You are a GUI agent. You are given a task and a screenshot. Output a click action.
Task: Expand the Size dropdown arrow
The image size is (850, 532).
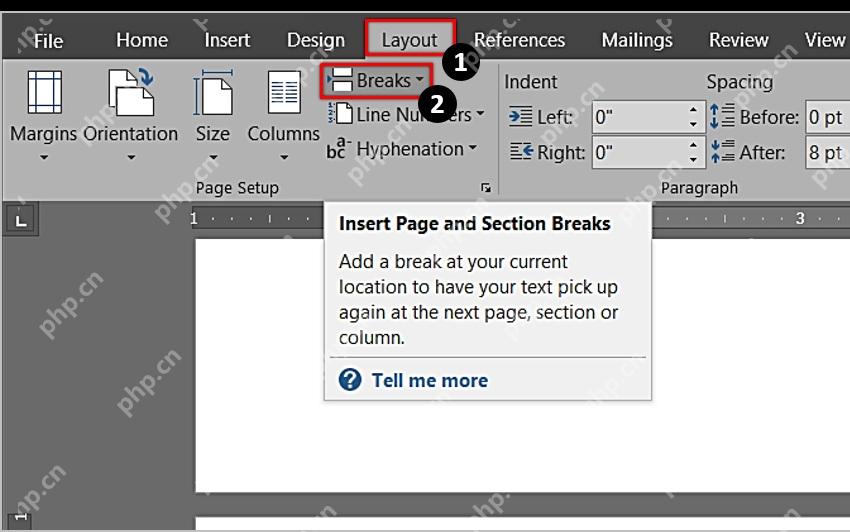pyautogui.click(x=213, y=158)
